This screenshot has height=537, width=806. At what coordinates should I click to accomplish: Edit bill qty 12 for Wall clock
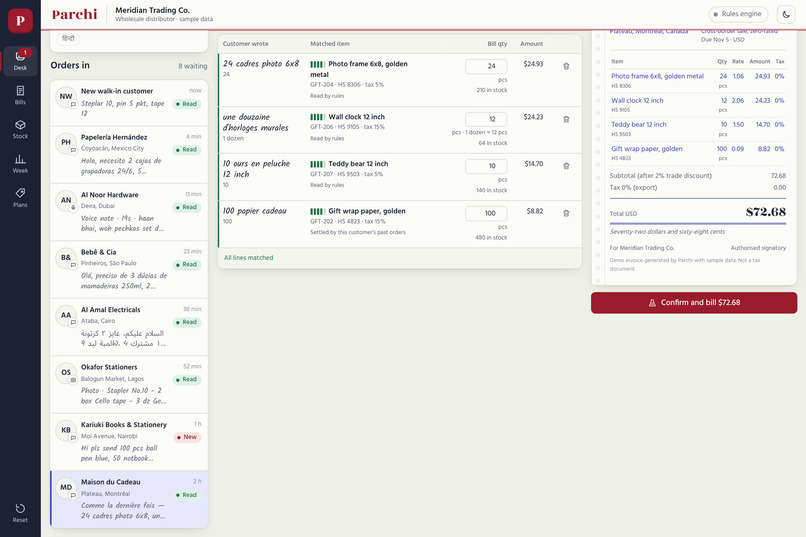(x=486, y=119)
